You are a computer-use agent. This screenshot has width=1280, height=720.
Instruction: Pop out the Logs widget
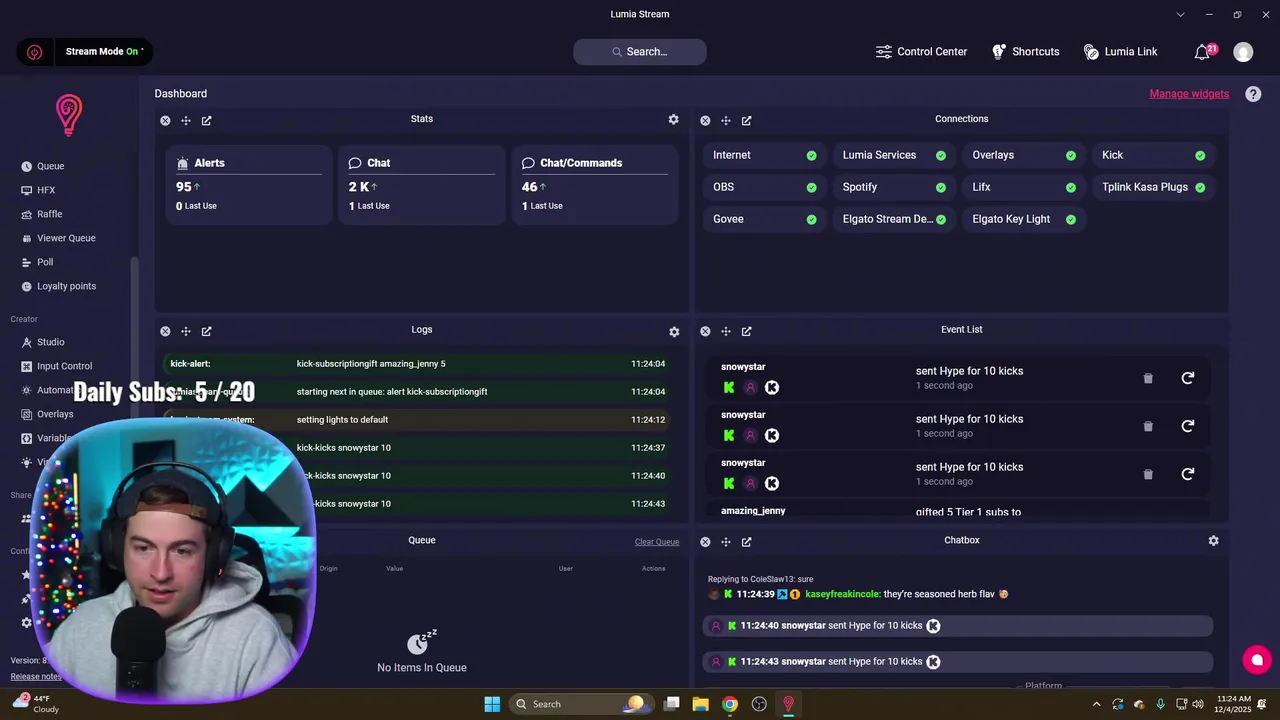[x=207, y=331]
